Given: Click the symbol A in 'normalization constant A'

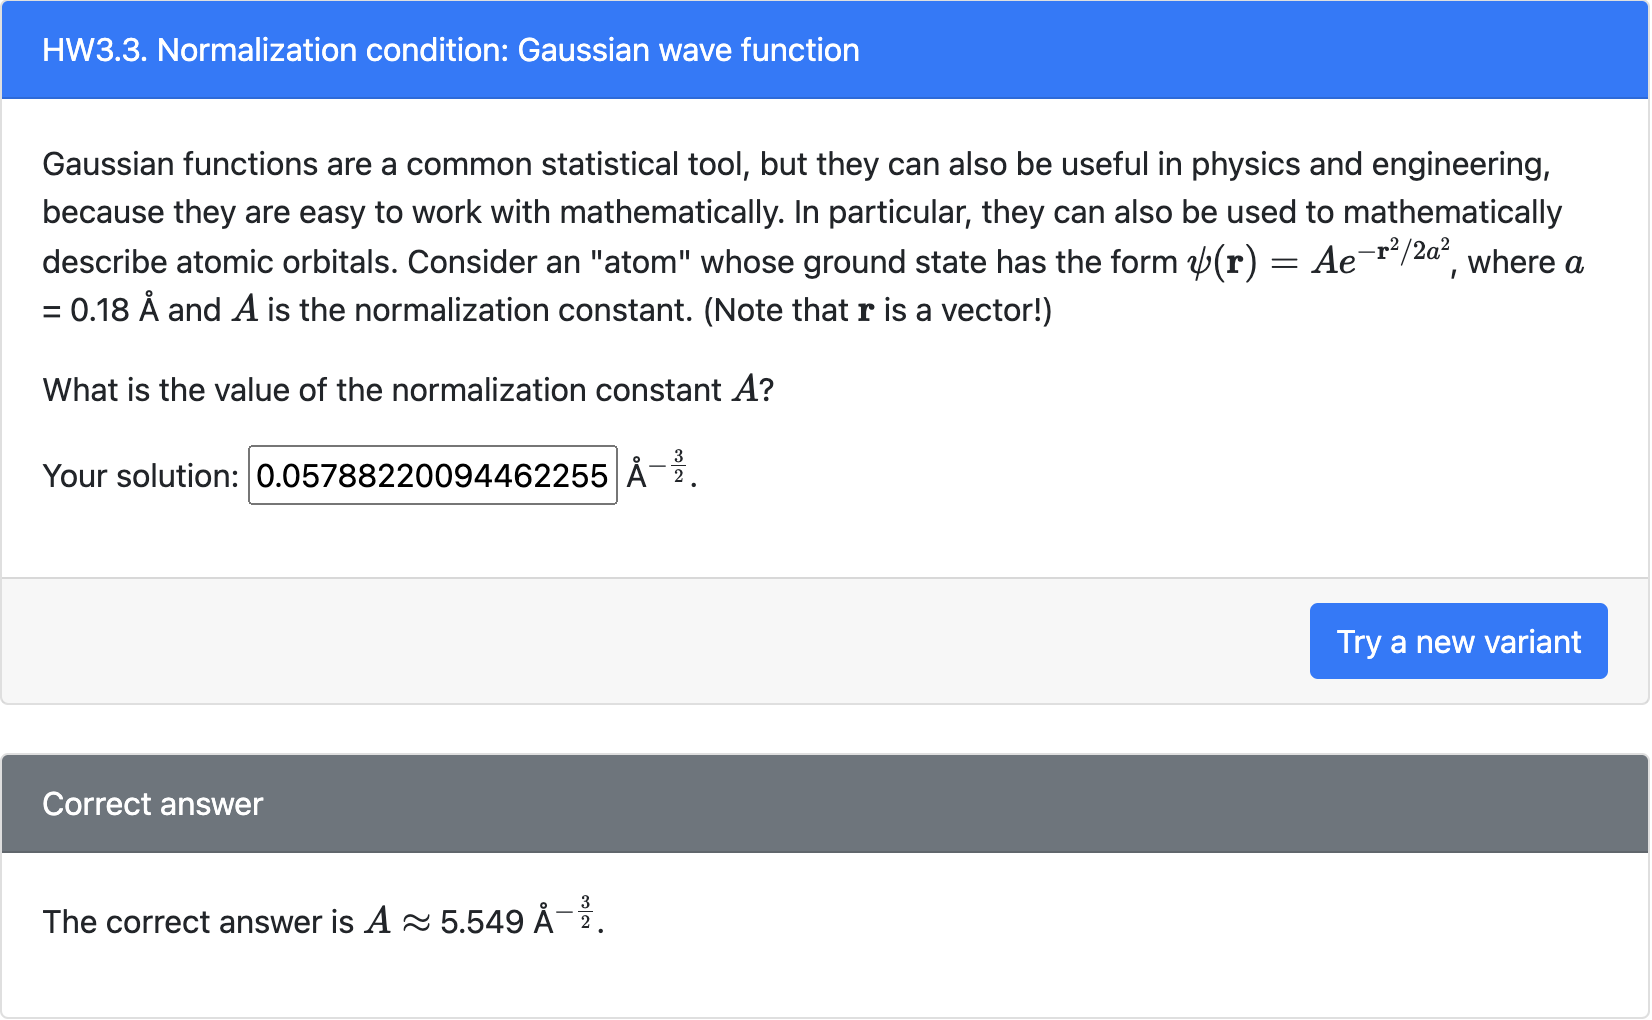Looking at the screenshot, I should pyautogui.click(x=742, y=390).
